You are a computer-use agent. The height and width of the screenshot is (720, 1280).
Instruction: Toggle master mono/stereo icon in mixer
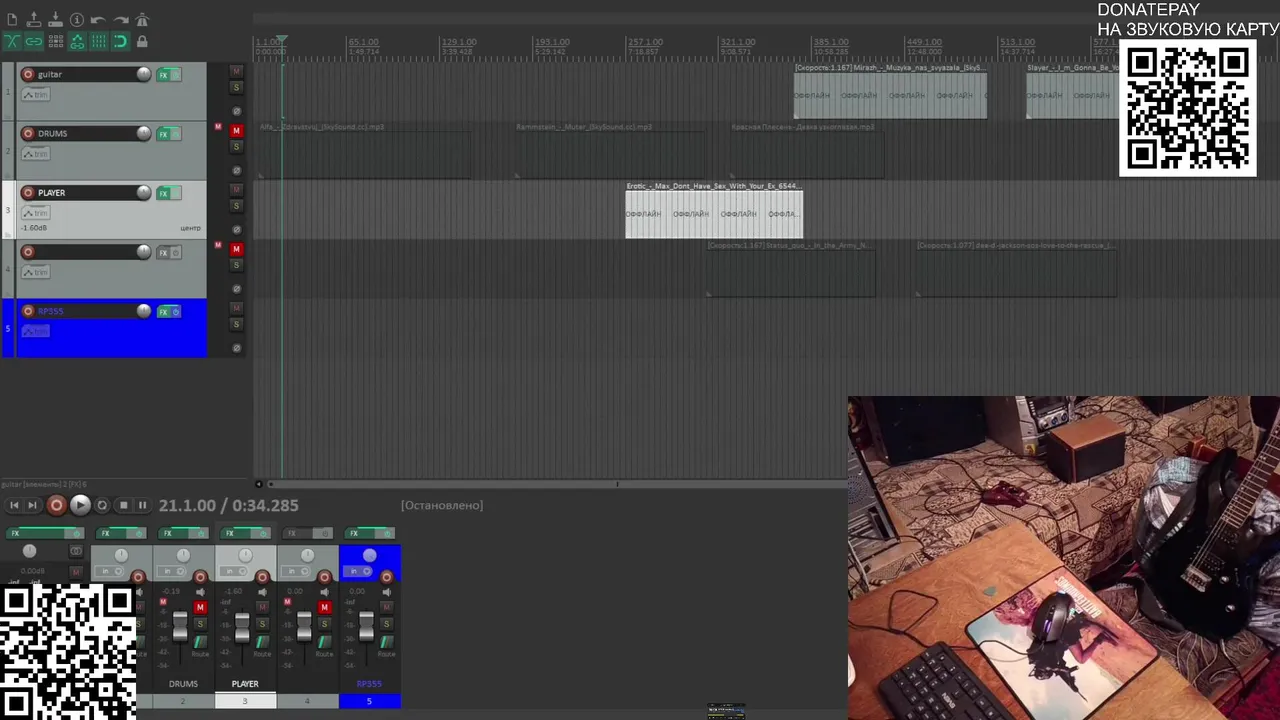tap(76, 551)
